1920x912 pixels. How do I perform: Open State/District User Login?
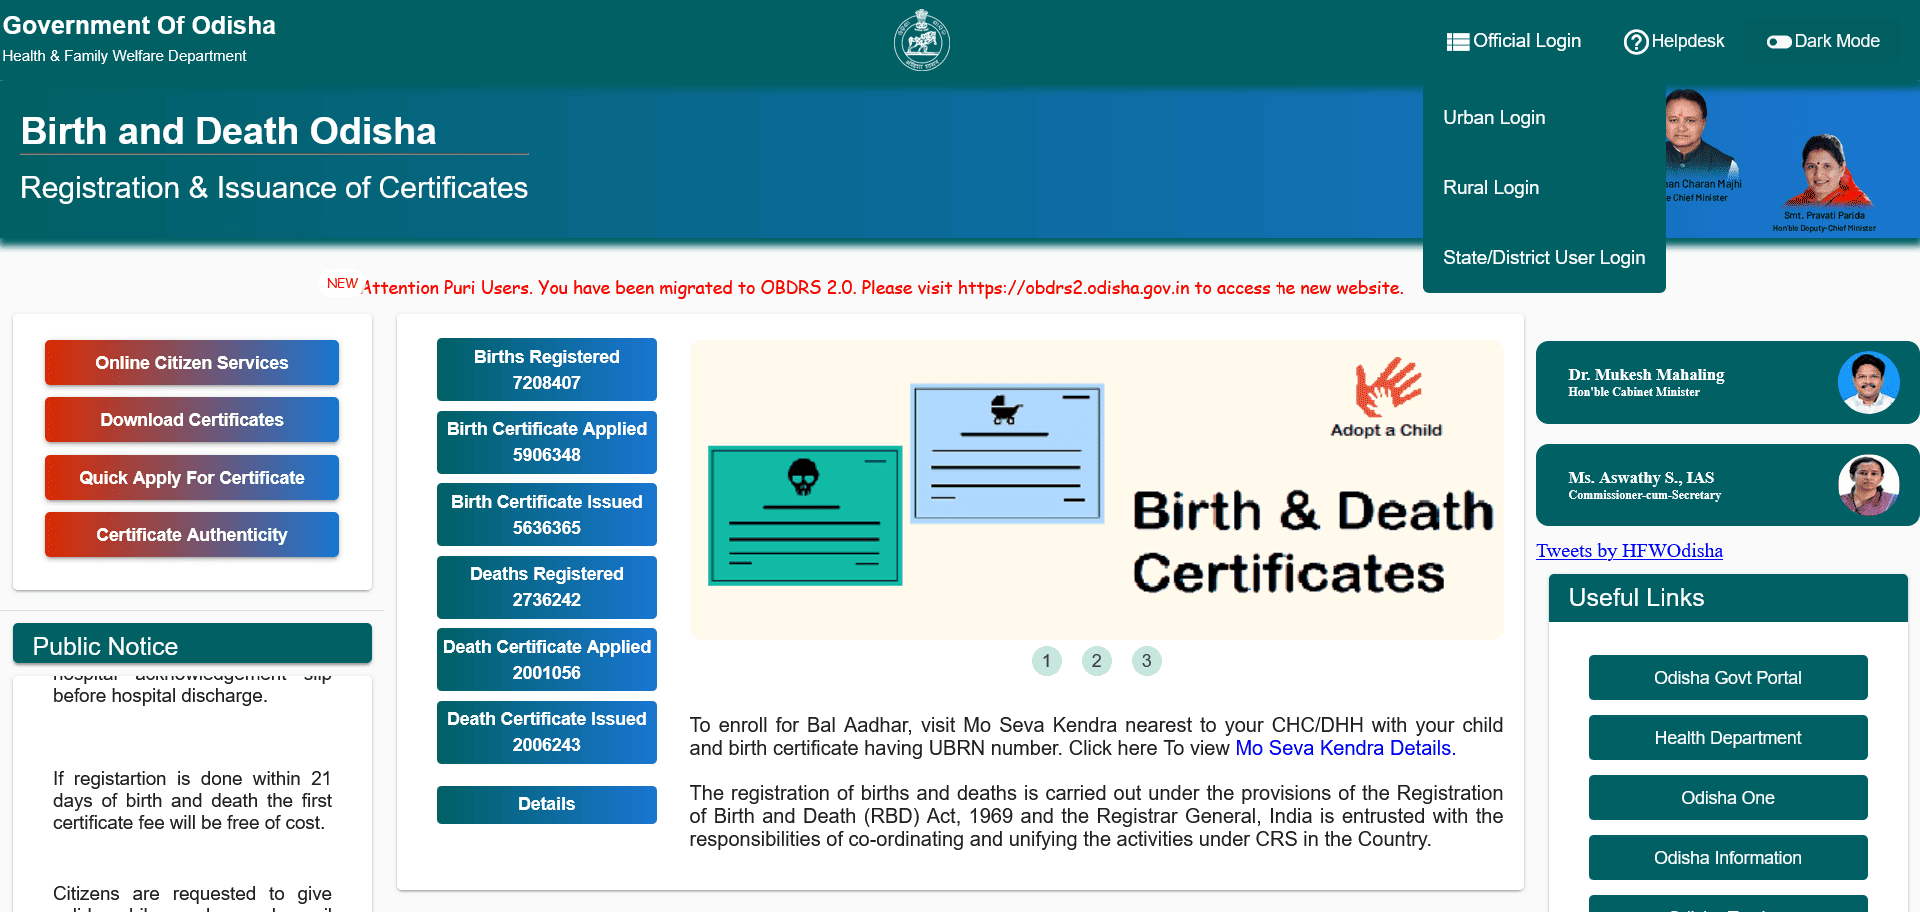pyautogui.click(x=1543, y=258)
